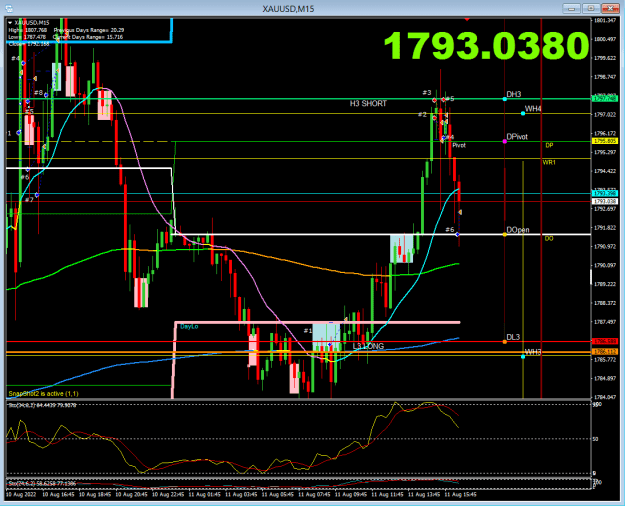
Task: Click the white 1793.038 current price tag
Action: pyautogui.click(x=605, y=201)
